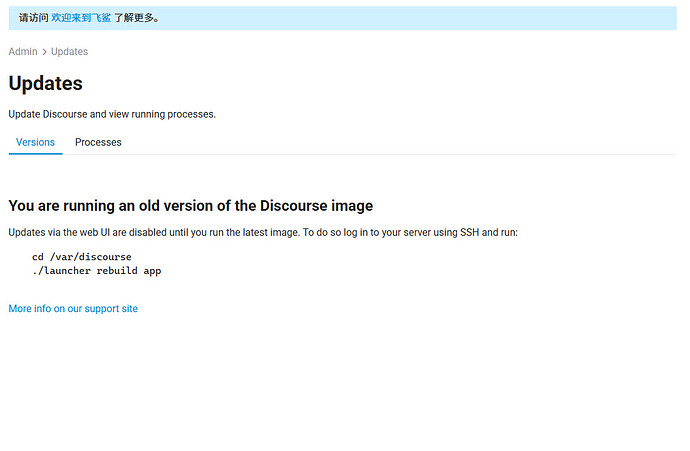
Task: Open More info on our support site
Action: pos(73,309)
